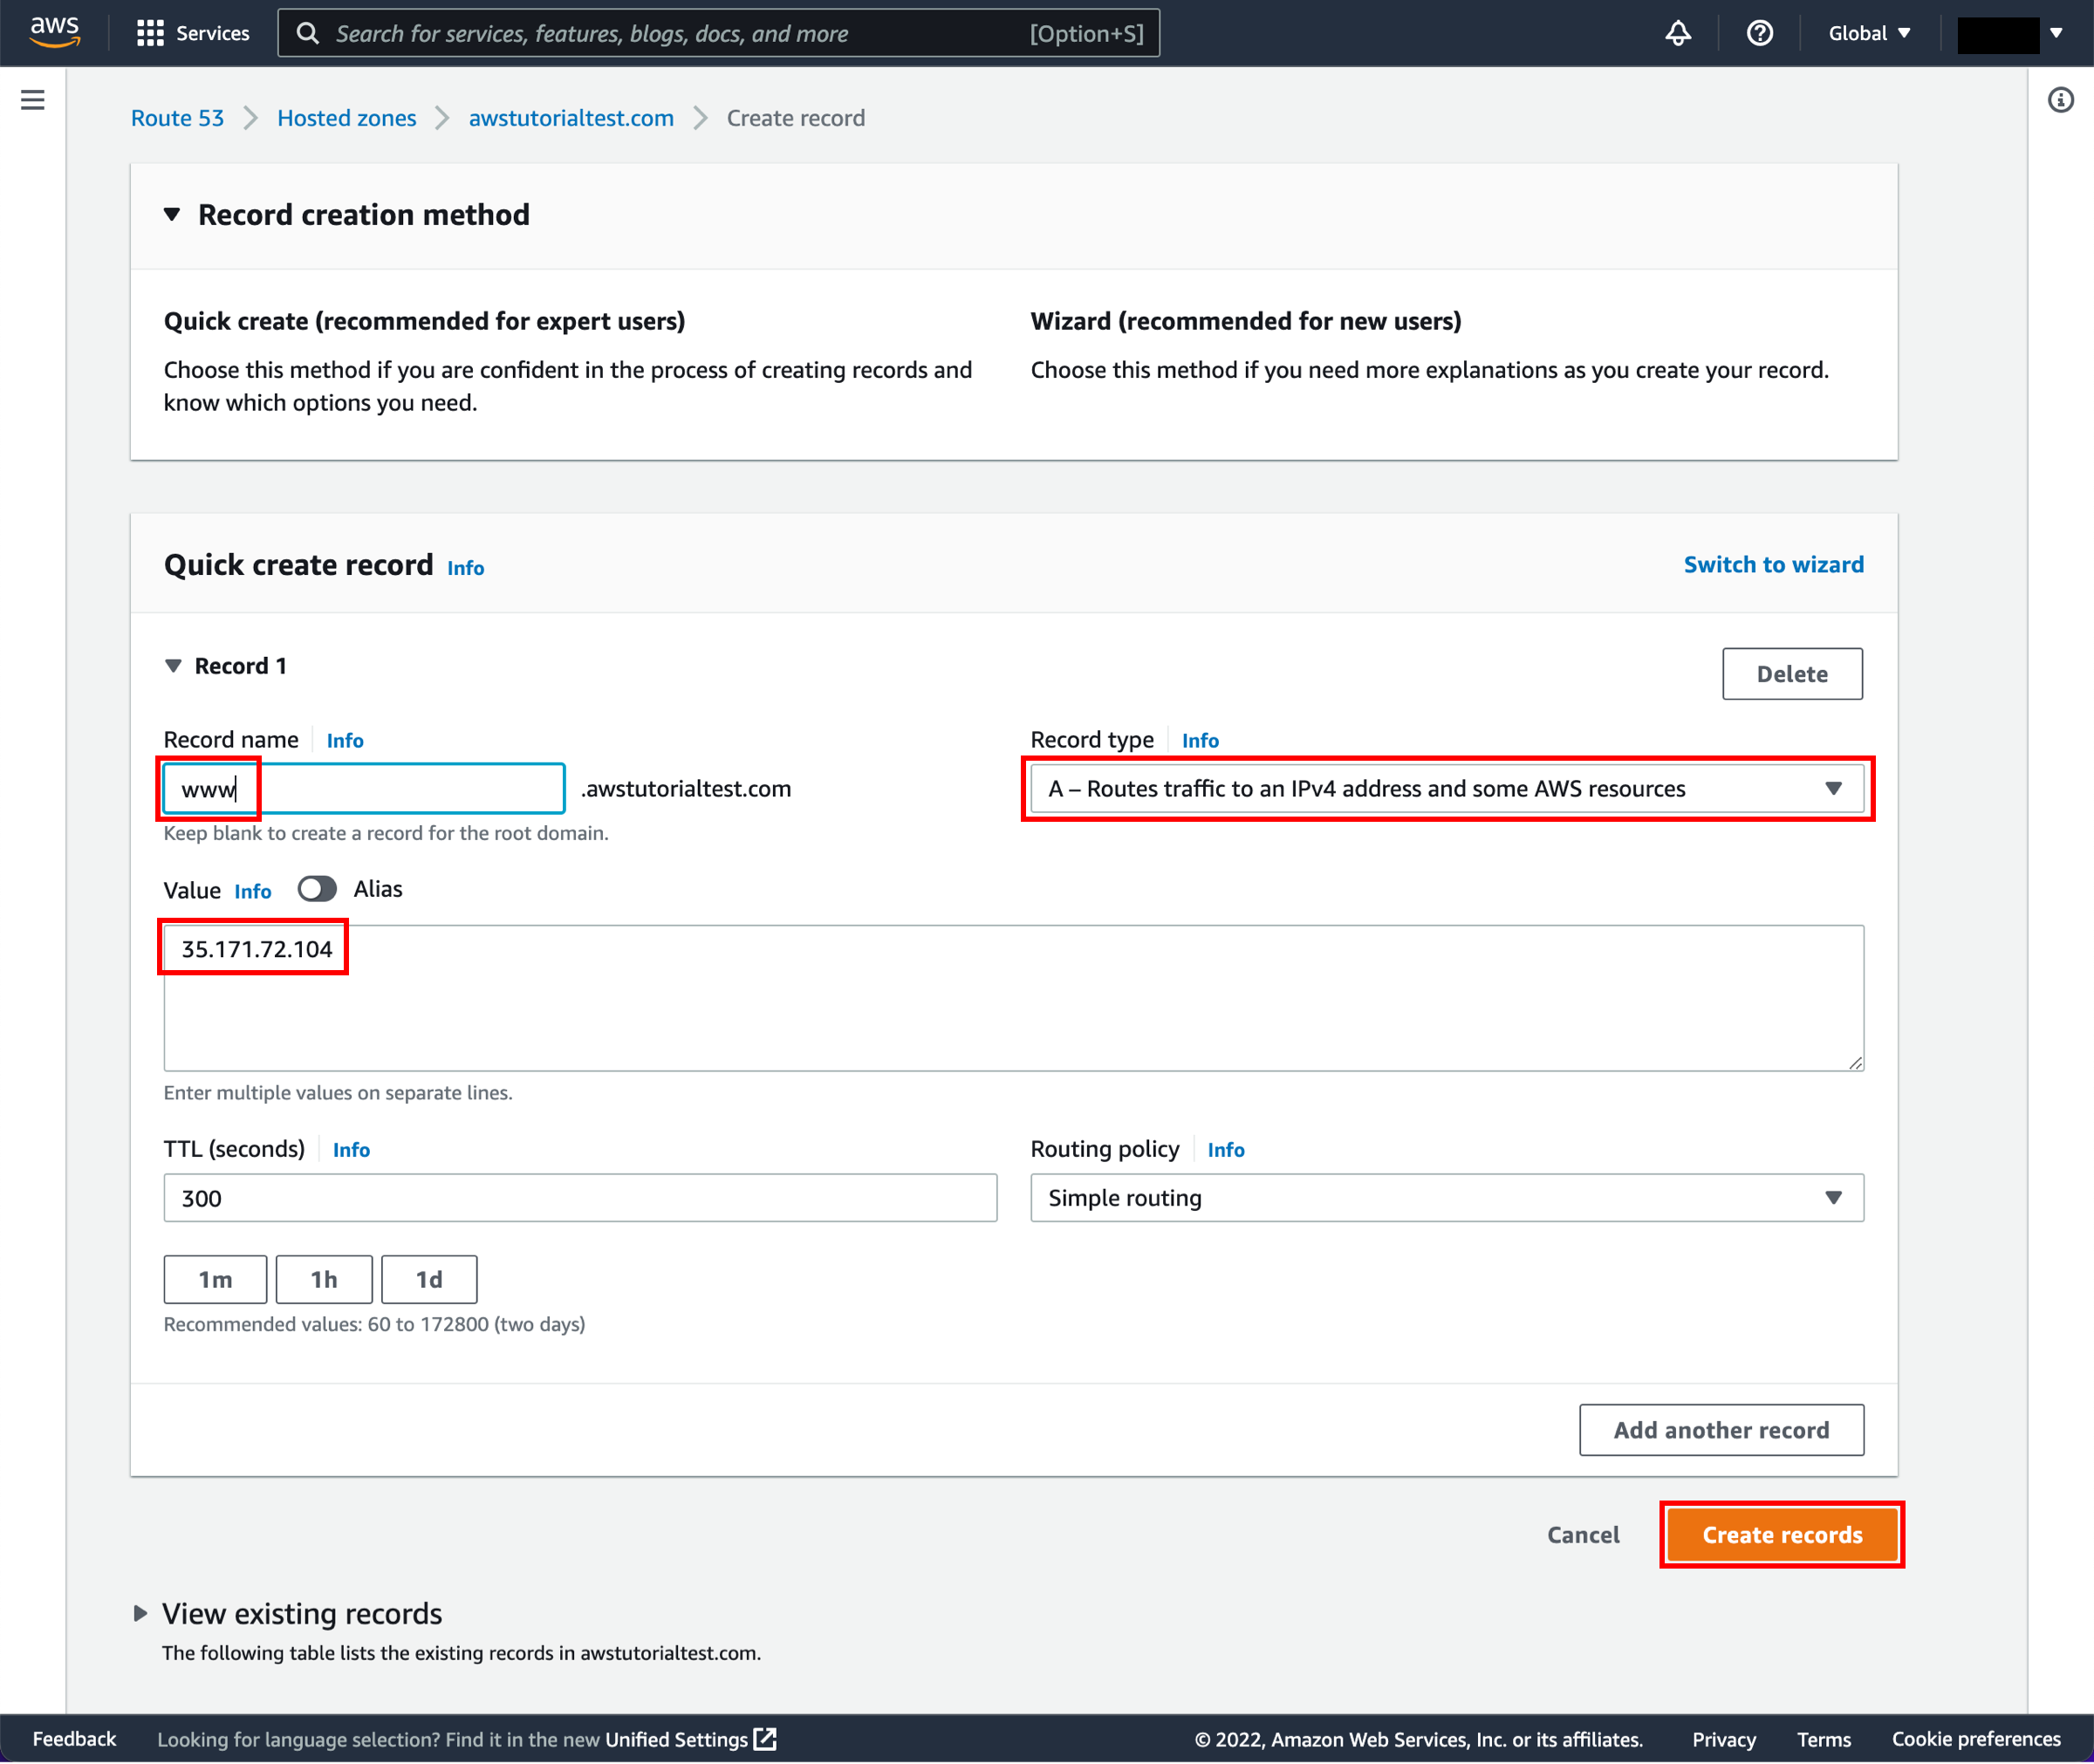Open the info panel icon at right
The width and height of the screenshot is (2094, 1764).
(2060, 100)
